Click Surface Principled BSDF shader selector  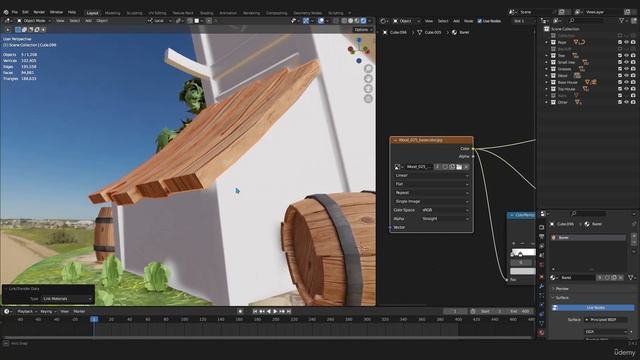(605, 320)
